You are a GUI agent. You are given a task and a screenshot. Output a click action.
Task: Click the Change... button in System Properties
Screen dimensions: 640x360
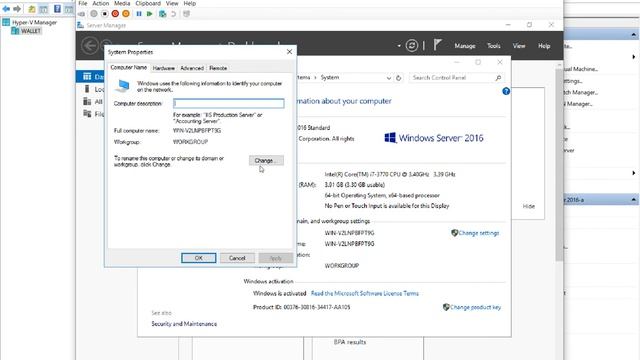(266, 160)
